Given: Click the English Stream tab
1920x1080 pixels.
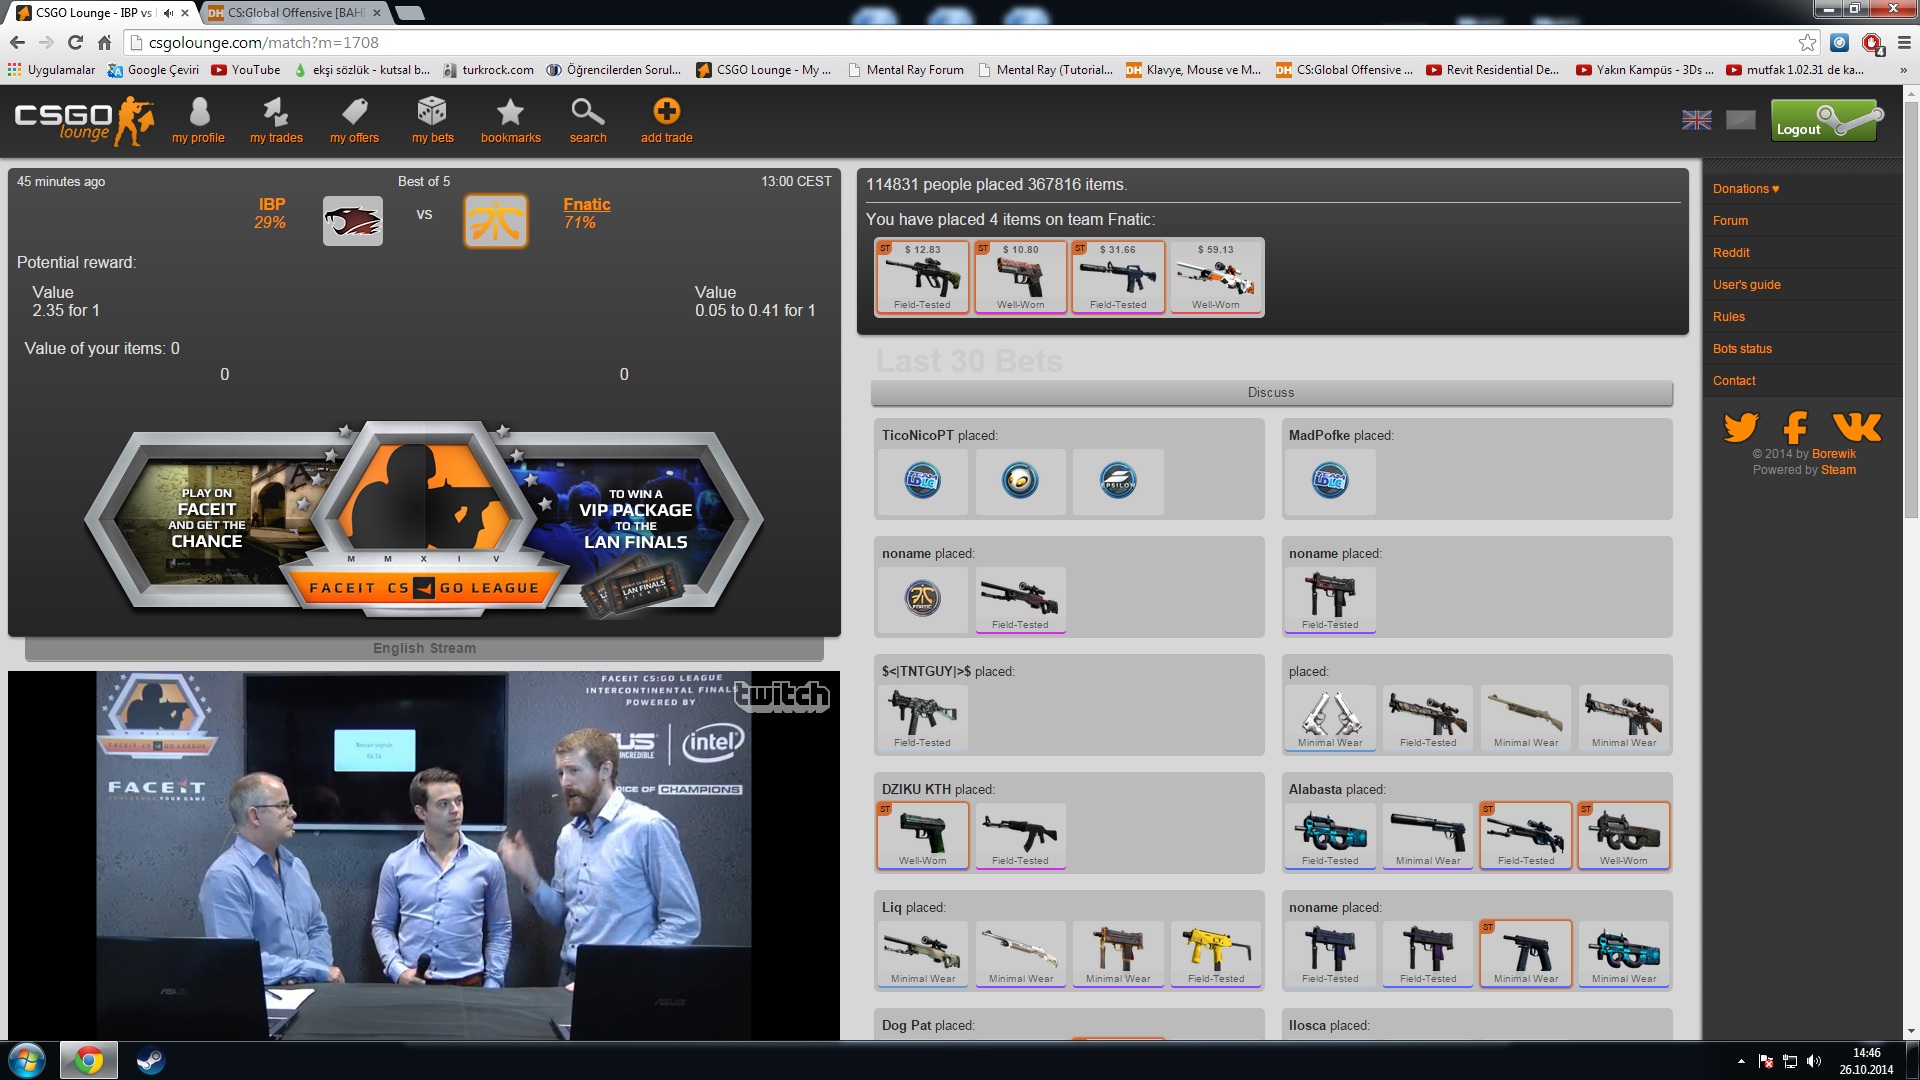Looking at the screenshot, I should pyautogui.click(x=424, y=648).
